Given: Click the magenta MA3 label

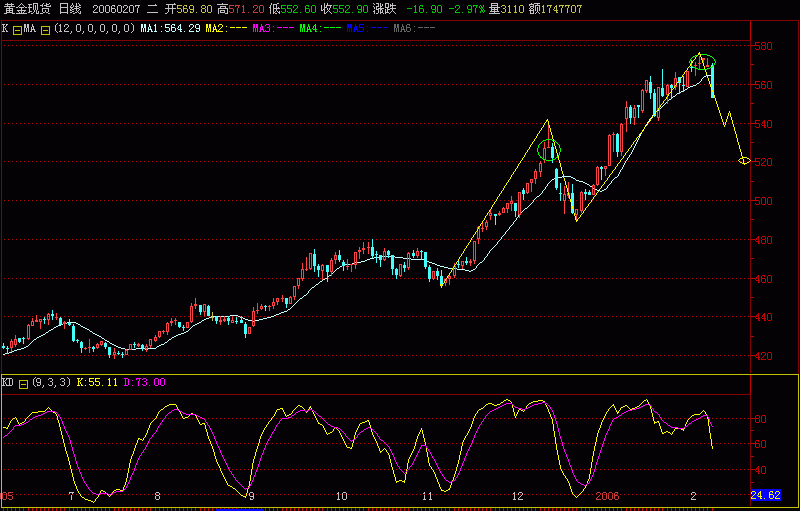Looking at the screenshot, I should (x=273, y=29).
